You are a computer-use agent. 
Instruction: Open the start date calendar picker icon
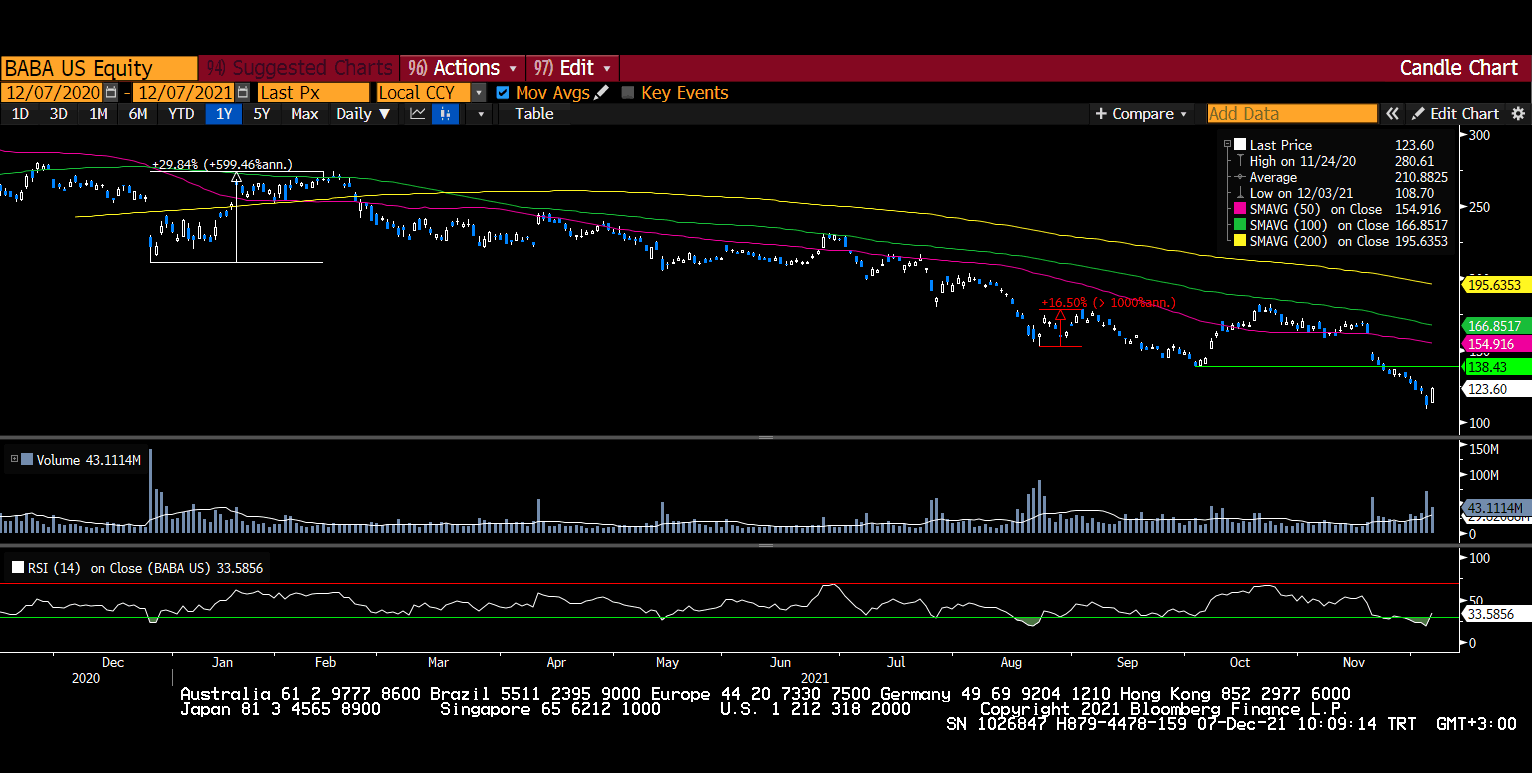[111, 92]
